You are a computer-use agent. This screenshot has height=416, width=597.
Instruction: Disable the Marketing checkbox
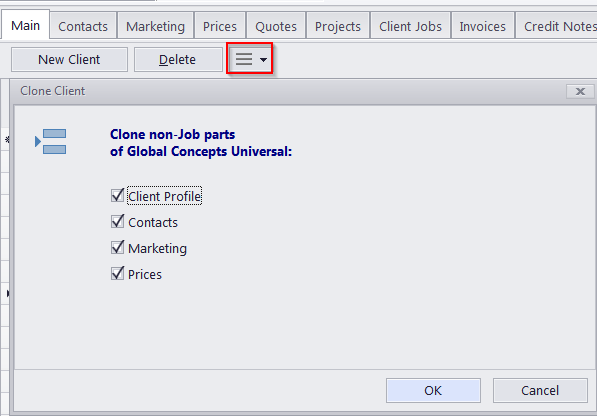pos(118,247)
